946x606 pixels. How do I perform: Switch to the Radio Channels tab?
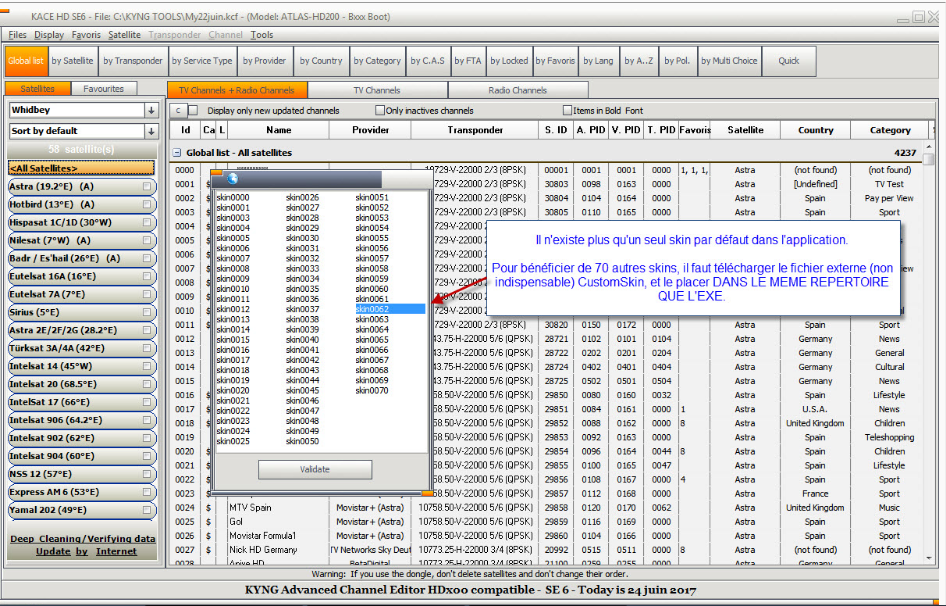(x=518, y=90)
